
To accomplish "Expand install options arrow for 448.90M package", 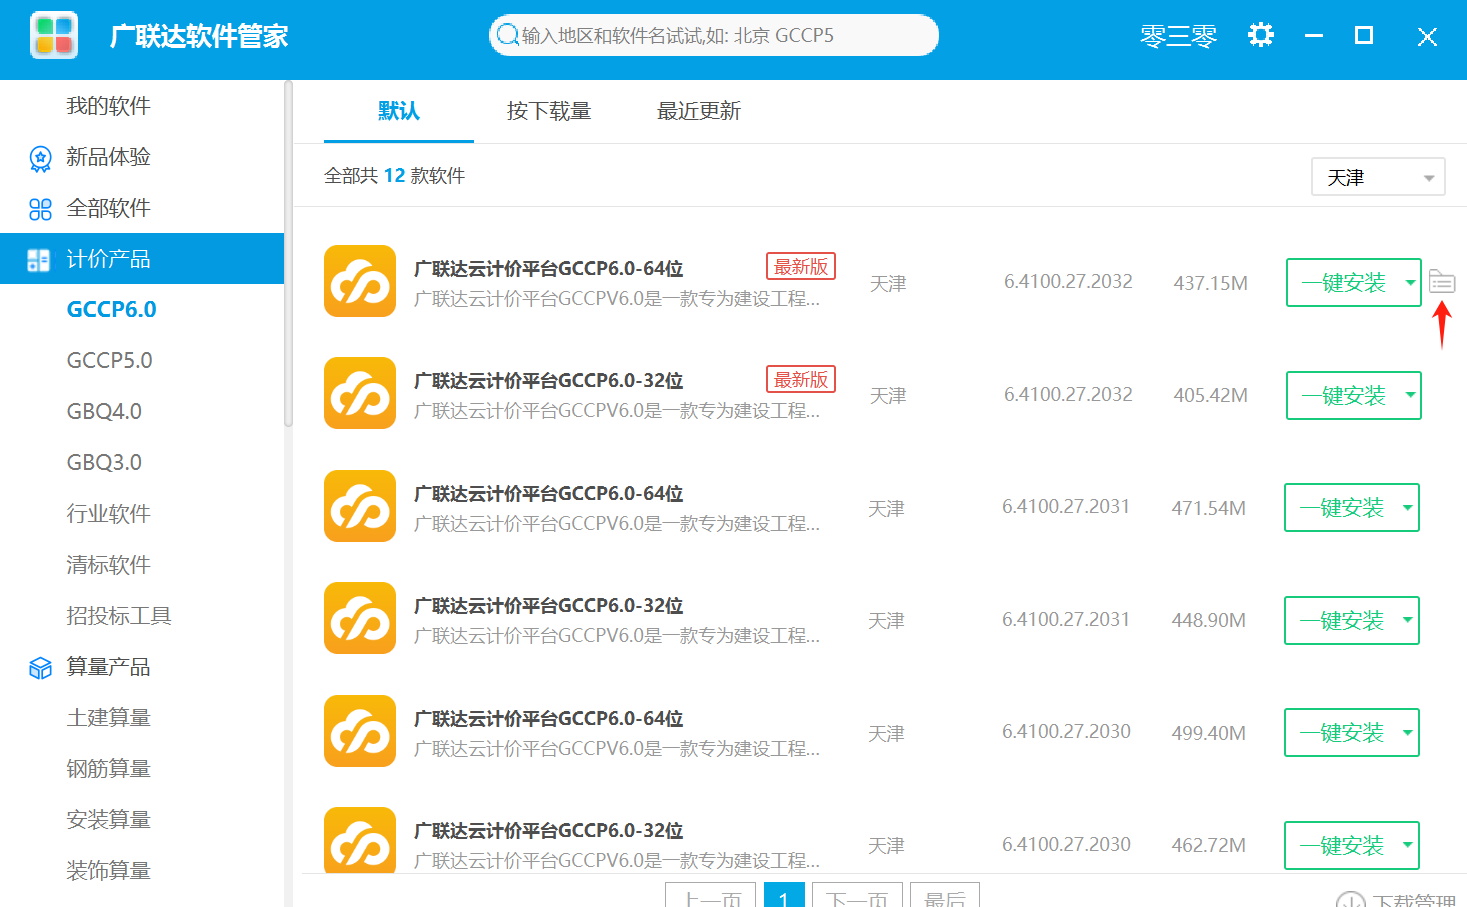I will pos(1408,620).
